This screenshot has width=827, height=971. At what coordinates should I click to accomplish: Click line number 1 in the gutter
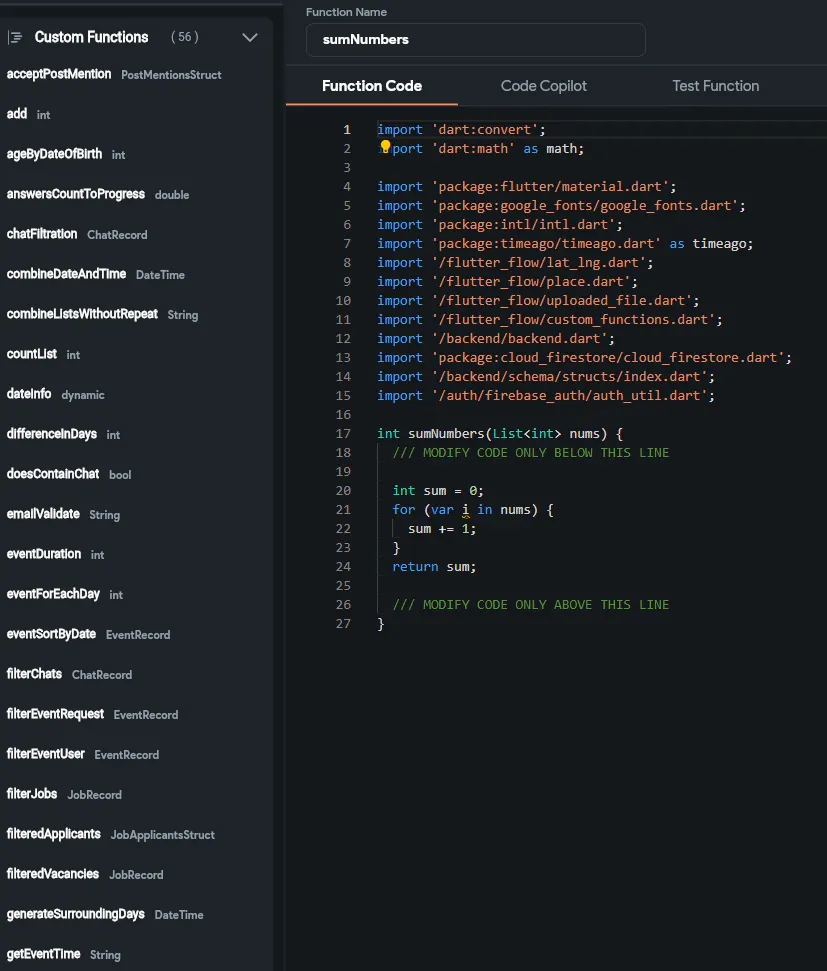pos(347,129)
